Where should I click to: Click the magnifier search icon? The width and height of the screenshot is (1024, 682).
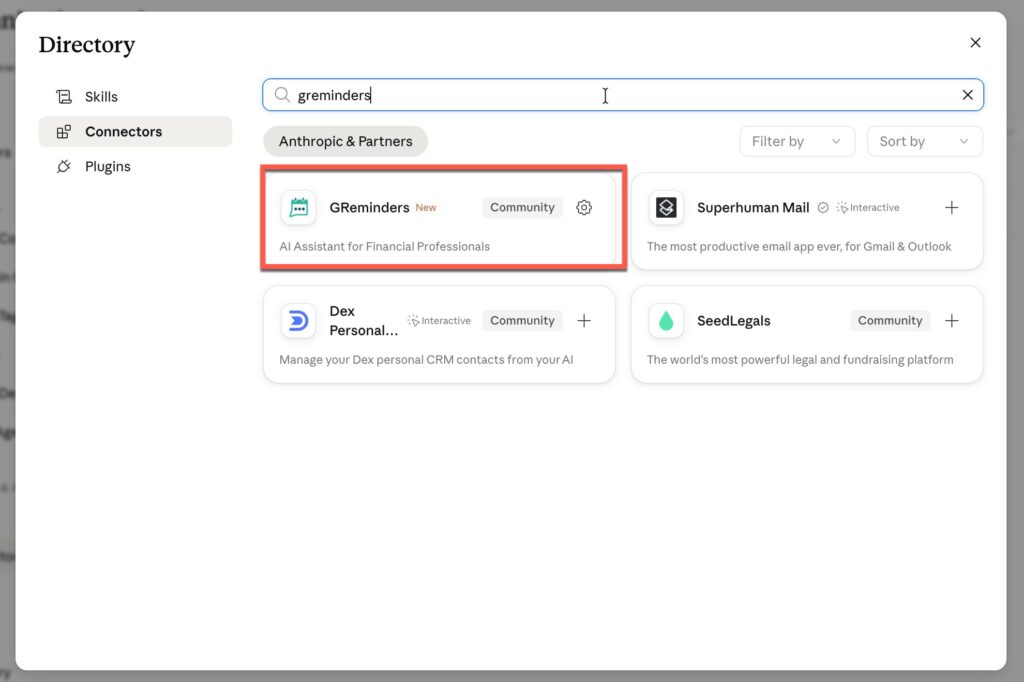click(282, 95)
